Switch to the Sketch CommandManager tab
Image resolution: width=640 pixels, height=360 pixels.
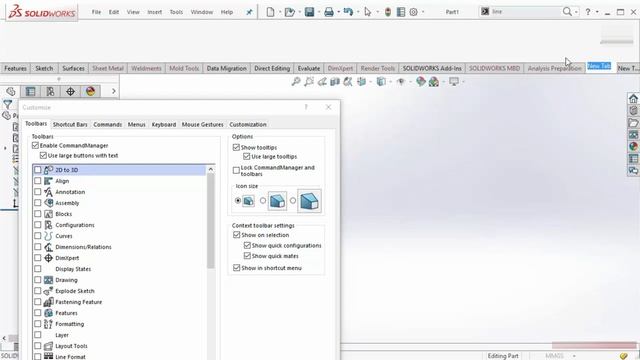click(44, 68)
